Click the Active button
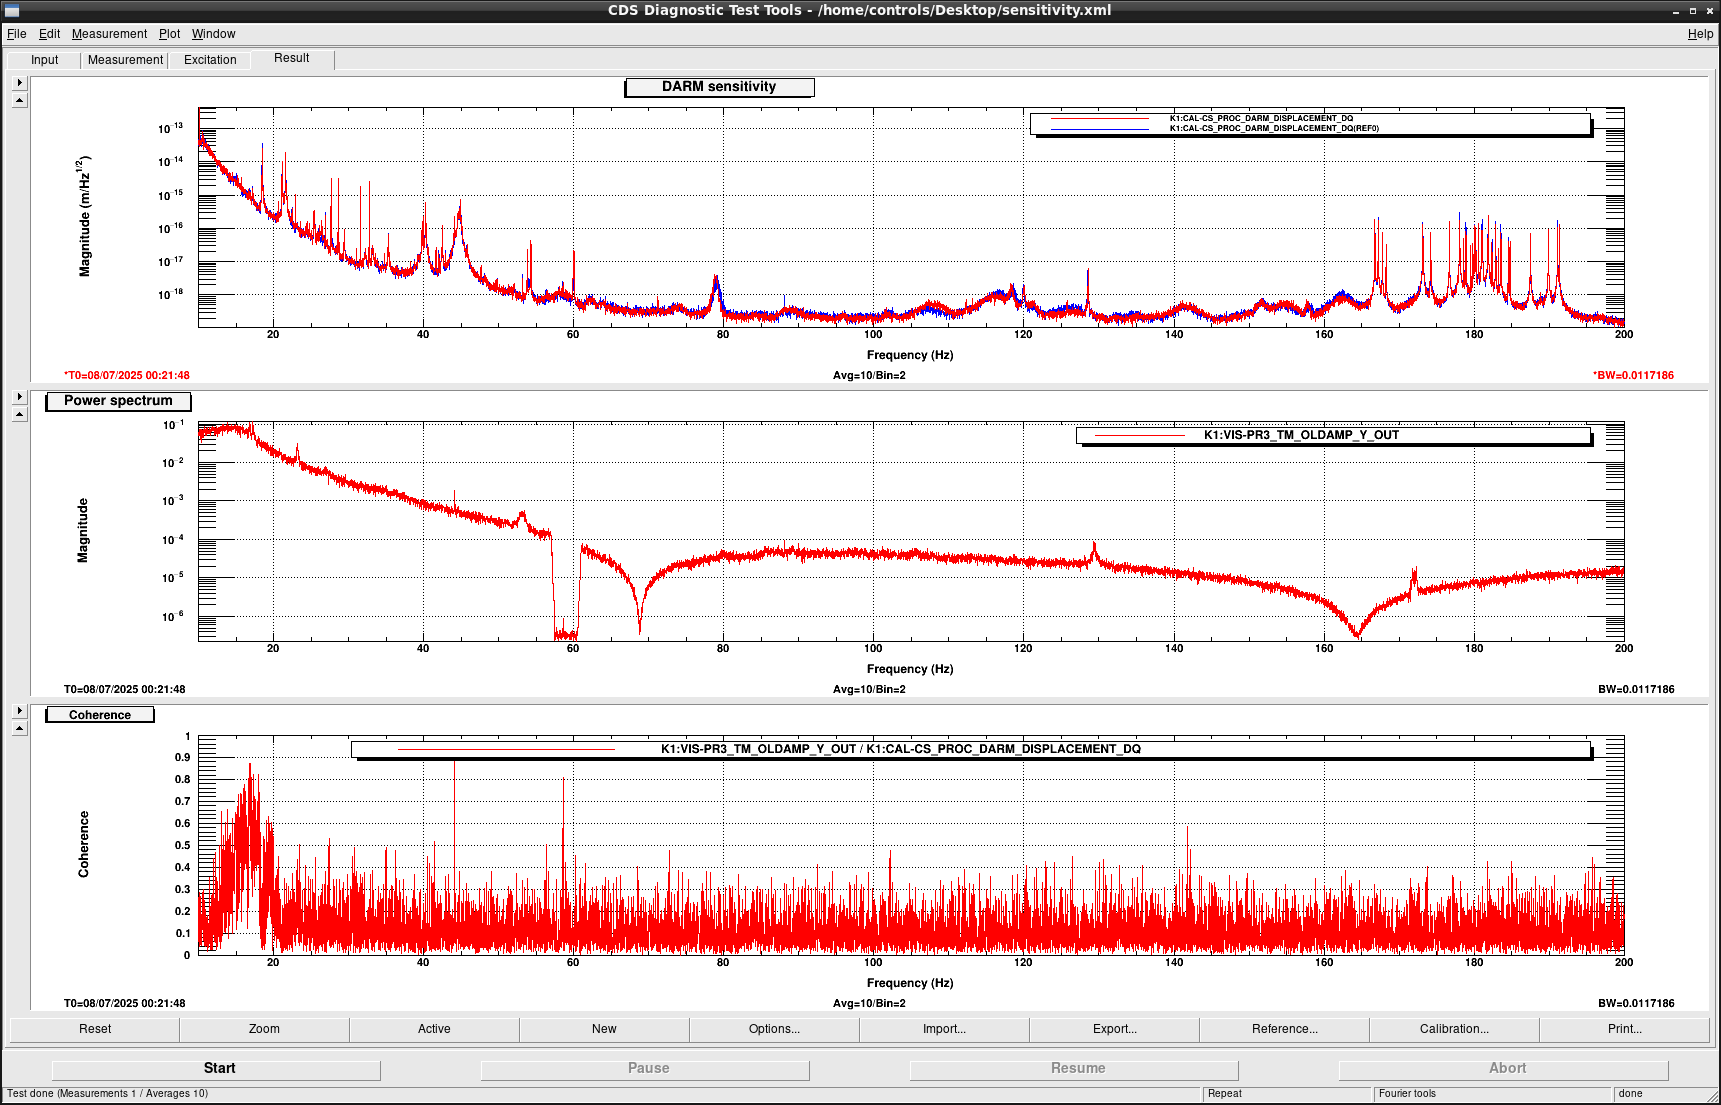Image resolution: width=1721 pixels, height=1105 pixels. point(434,1029)
